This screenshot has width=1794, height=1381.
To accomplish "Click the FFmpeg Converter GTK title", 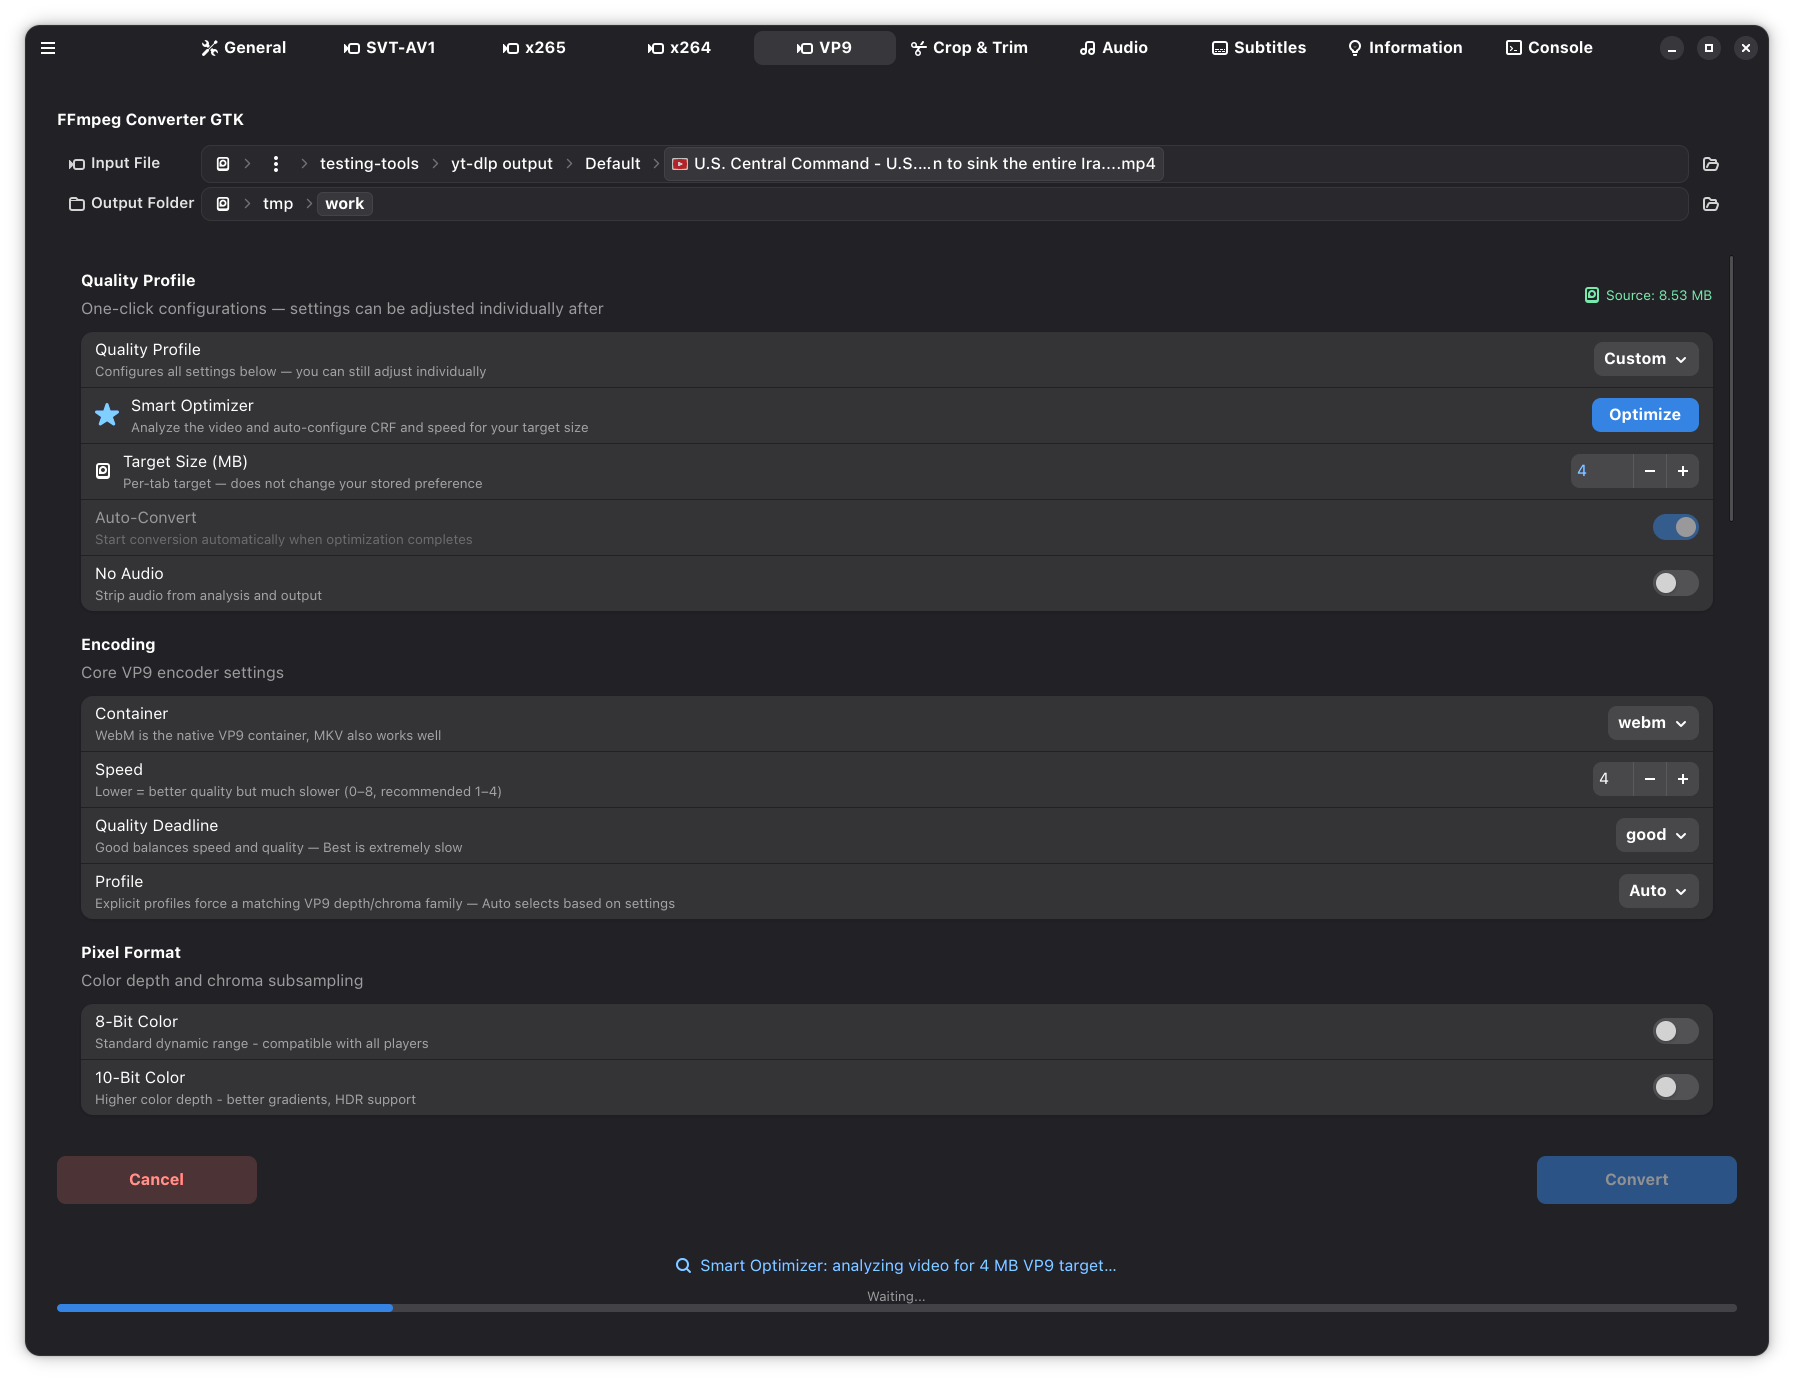I will 150,120.
